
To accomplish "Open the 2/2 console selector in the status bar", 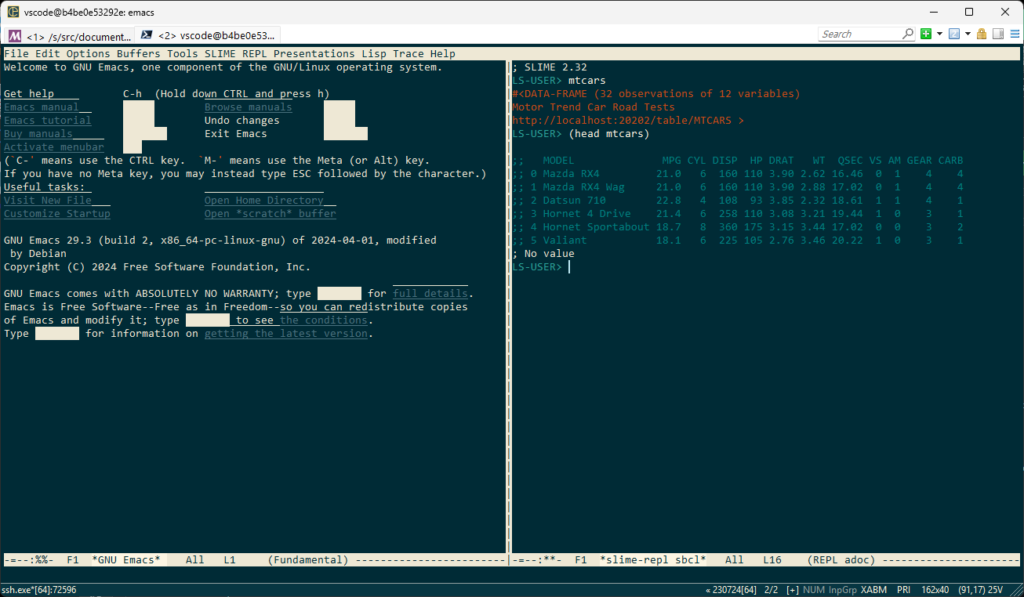I will coord(771,590).
